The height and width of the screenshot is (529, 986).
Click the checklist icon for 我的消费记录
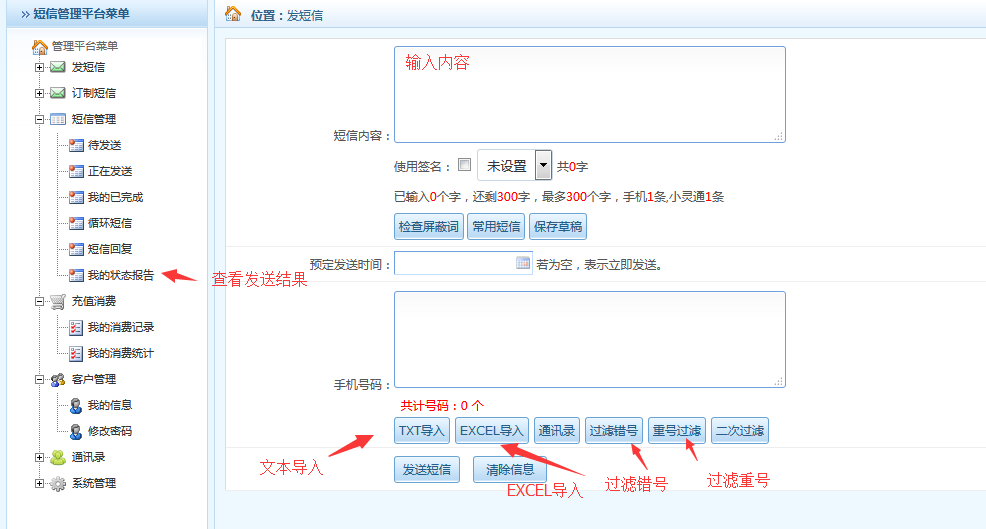click(76, 328)
